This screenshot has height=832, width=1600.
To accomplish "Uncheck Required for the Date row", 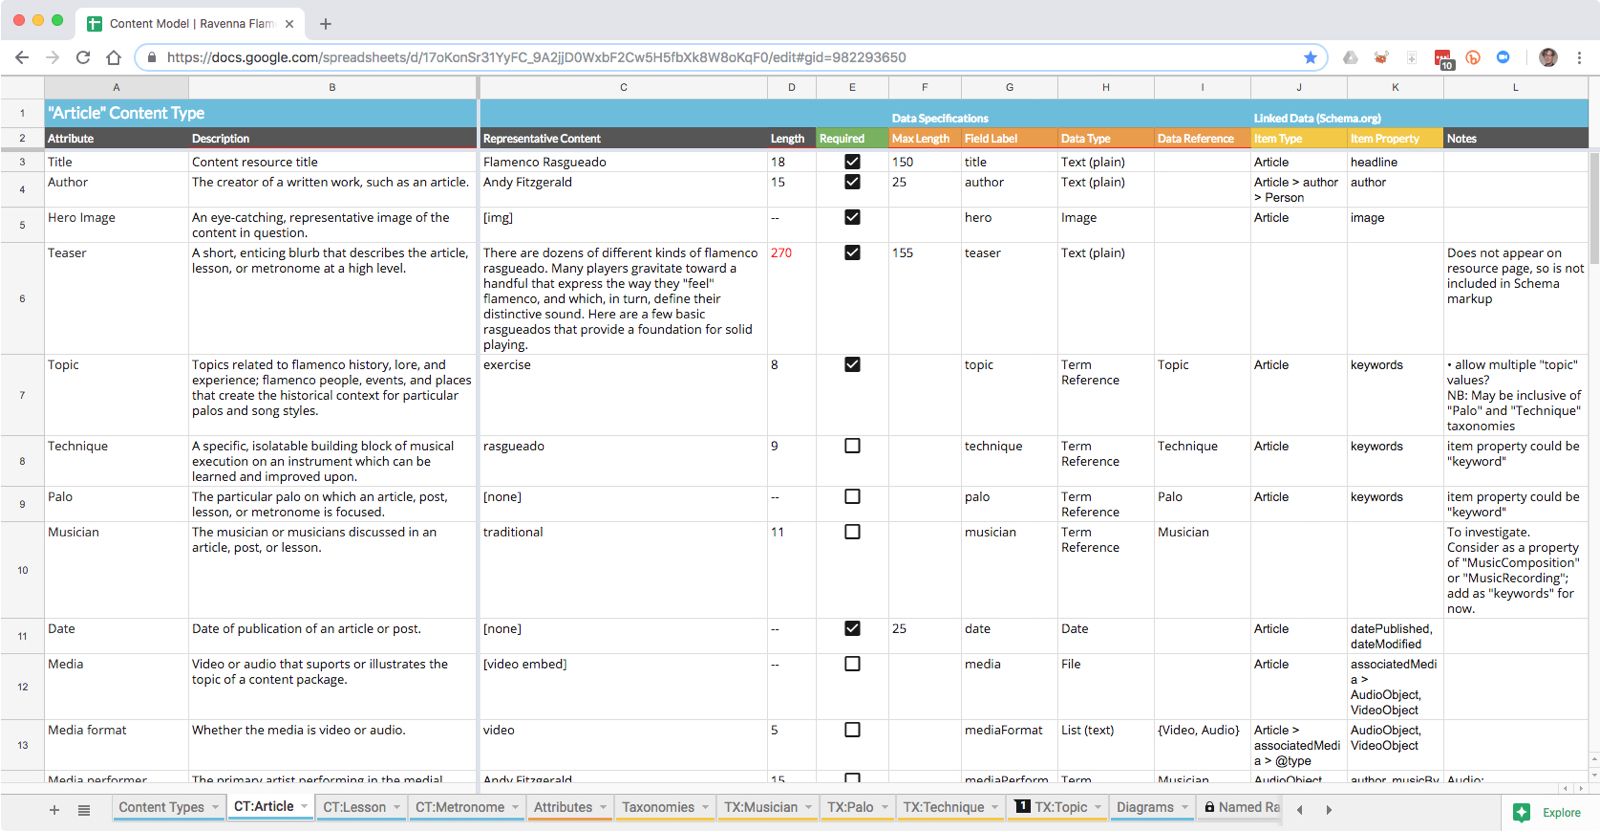I will click(852, 629).
